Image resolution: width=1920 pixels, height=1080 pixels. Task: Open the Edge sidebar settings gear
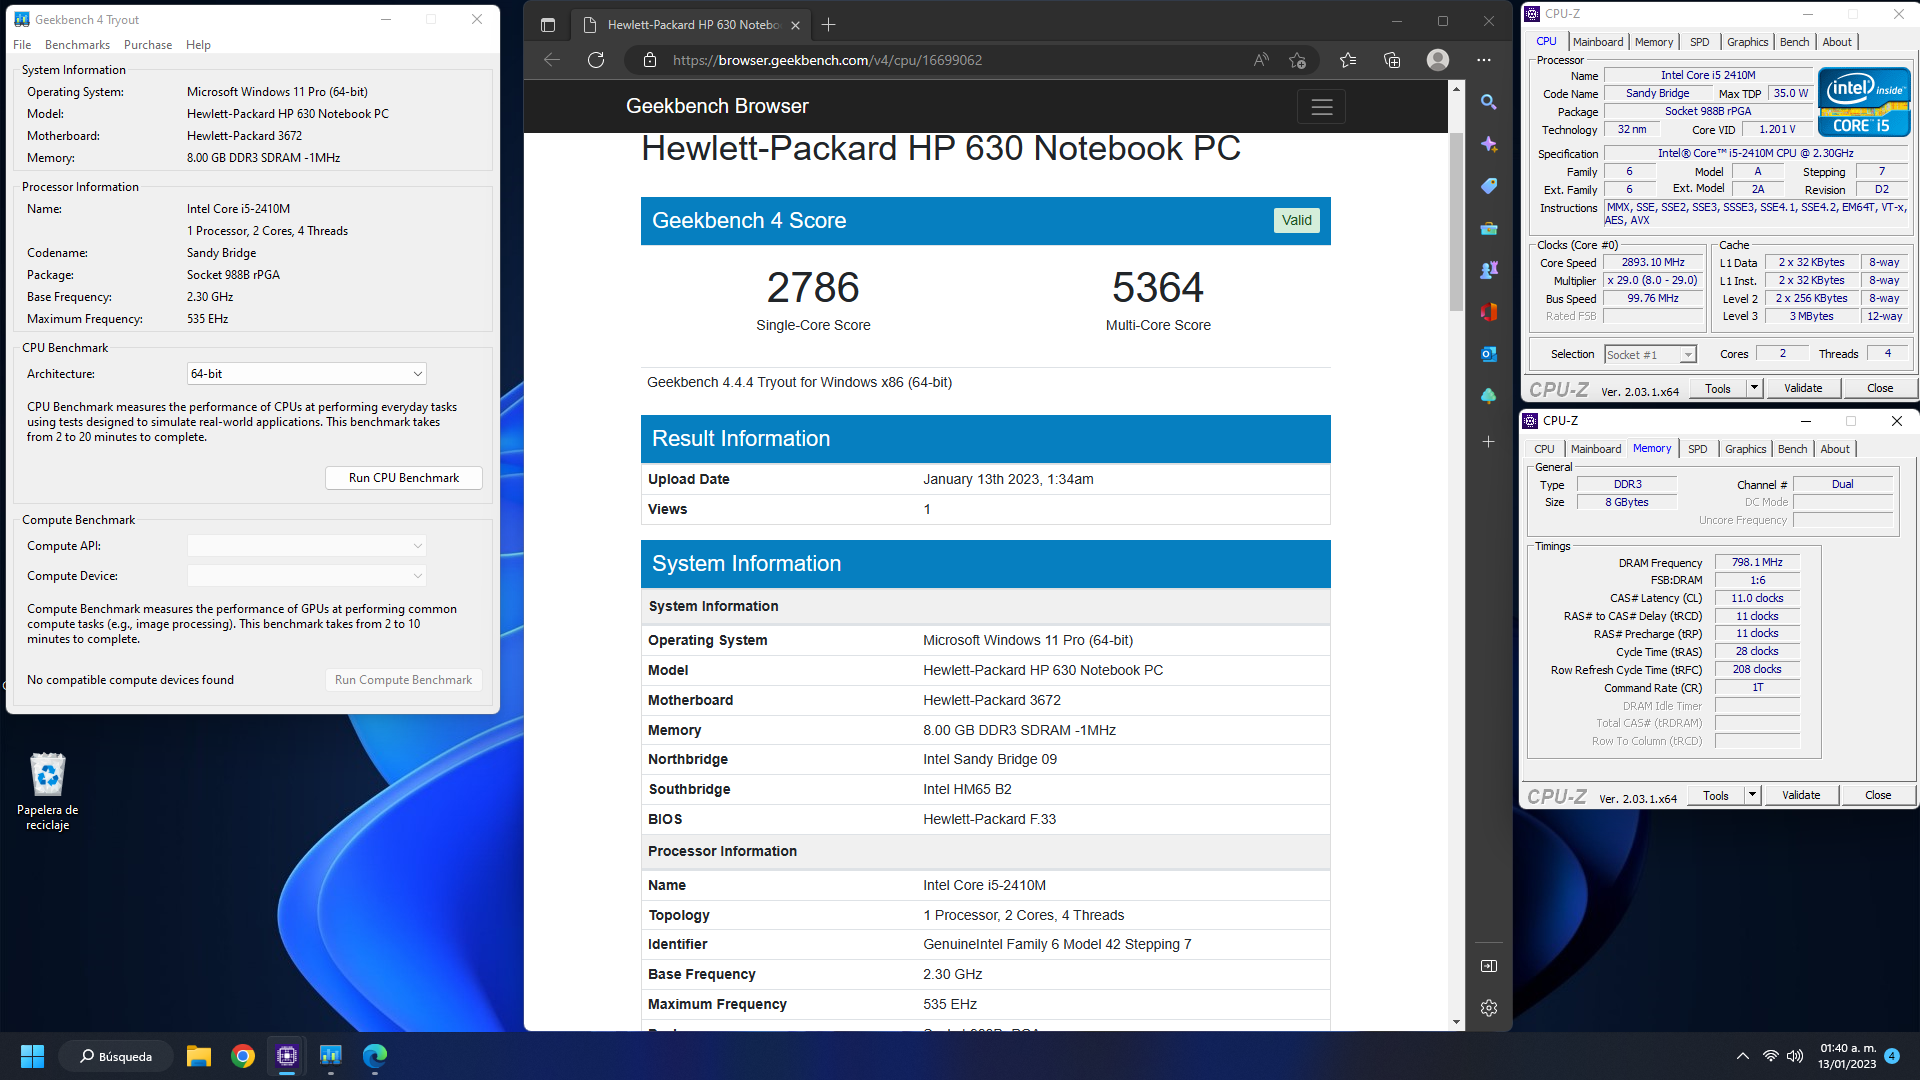1489,1008
